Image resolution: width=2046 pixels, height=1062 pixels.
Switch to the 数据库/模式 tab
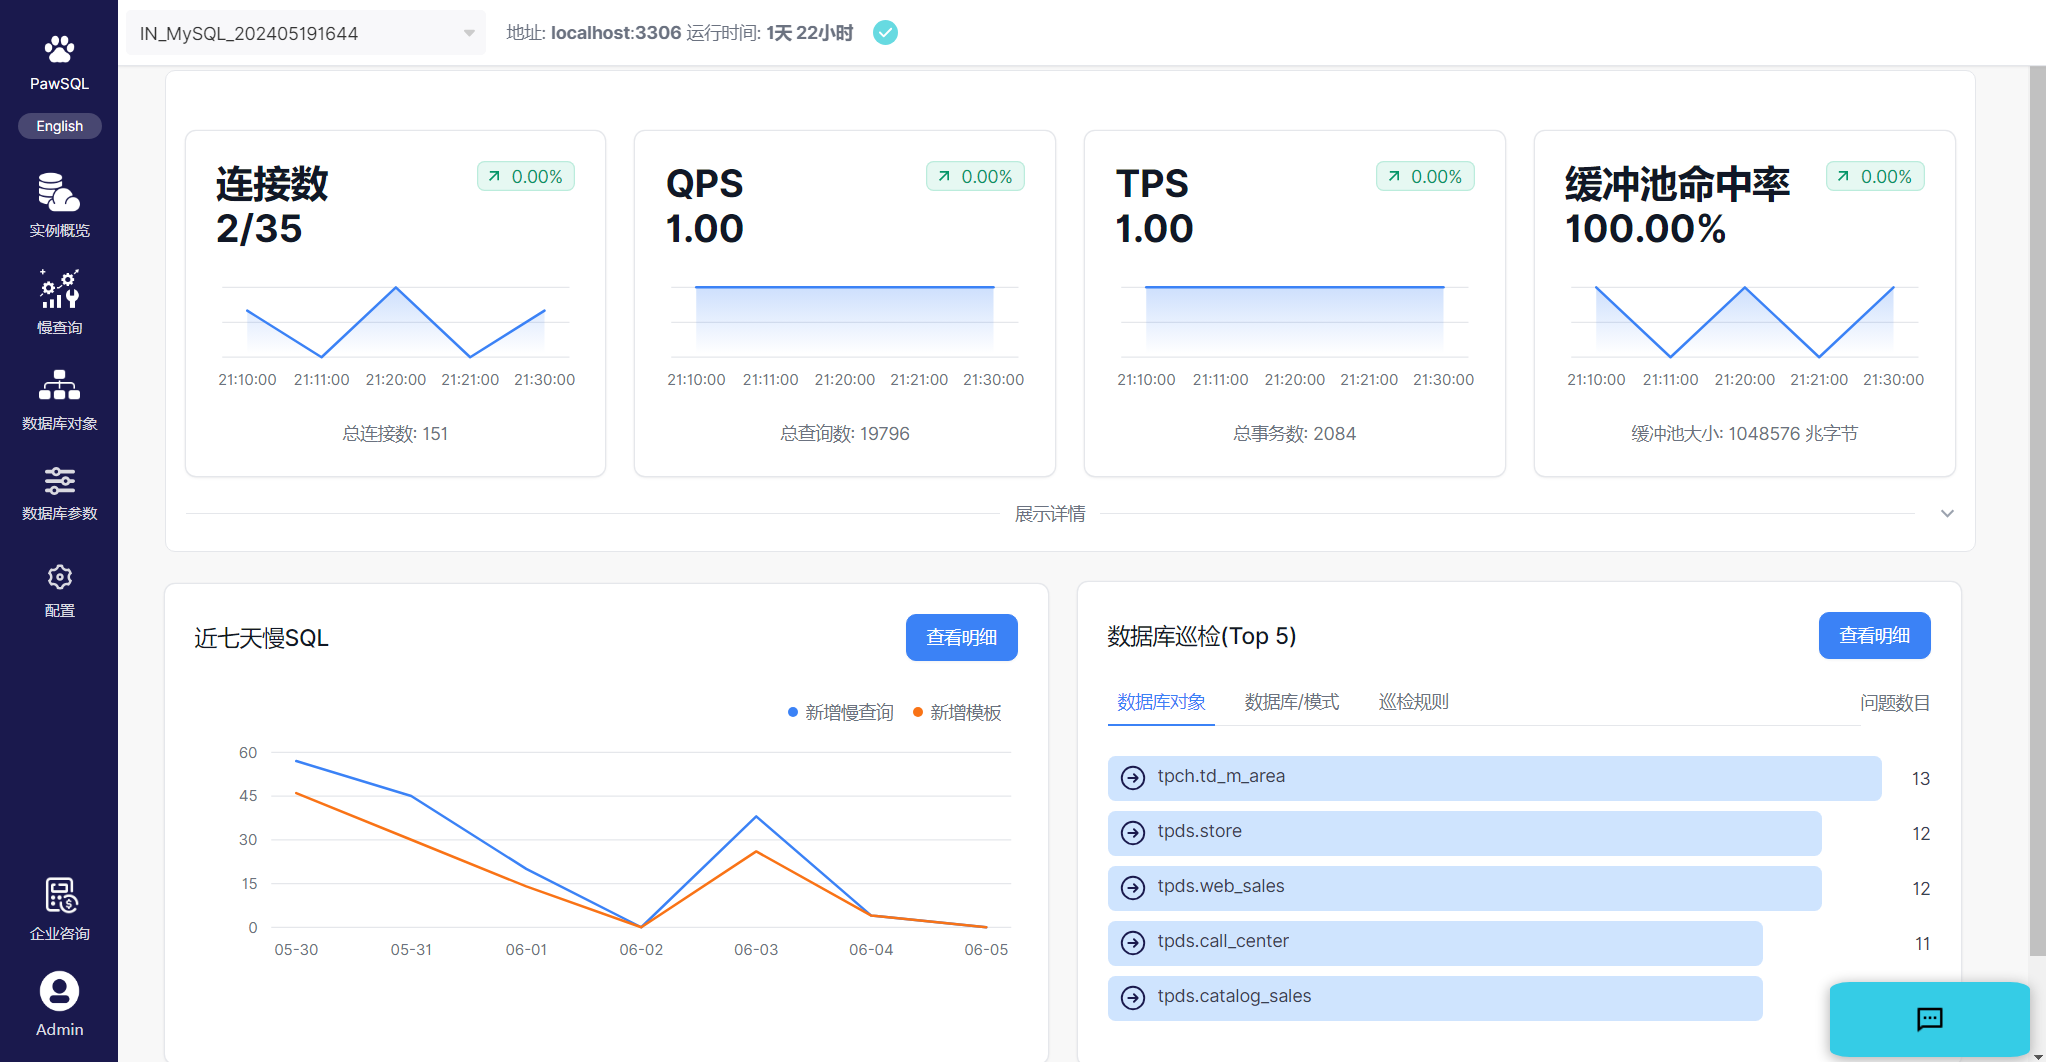click(x=1291, y=702)
